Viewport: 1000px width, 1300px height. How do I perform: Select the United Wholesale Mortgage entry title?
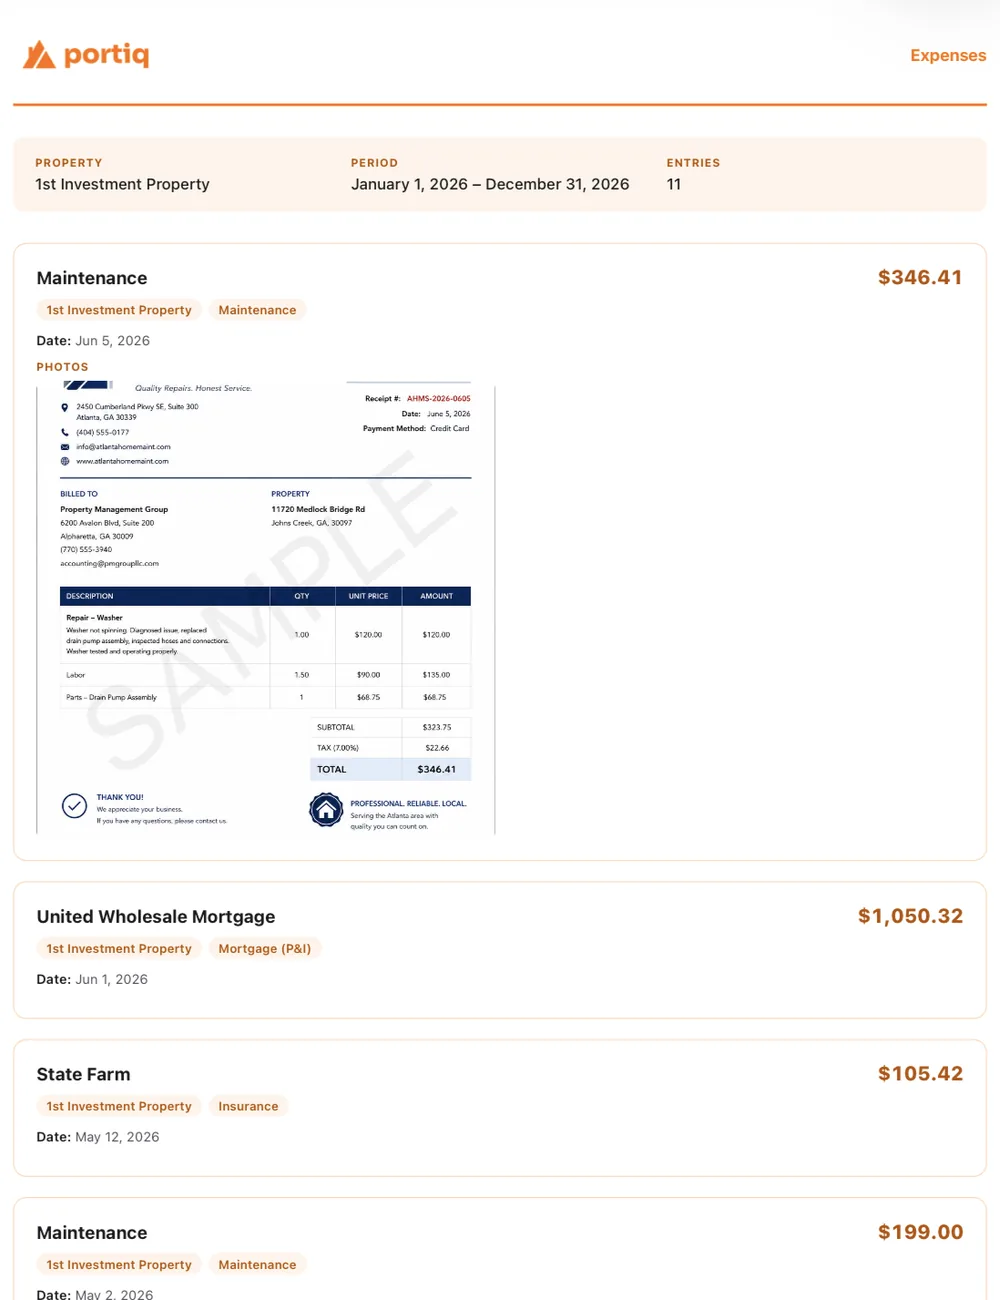[x=156, y=916]
